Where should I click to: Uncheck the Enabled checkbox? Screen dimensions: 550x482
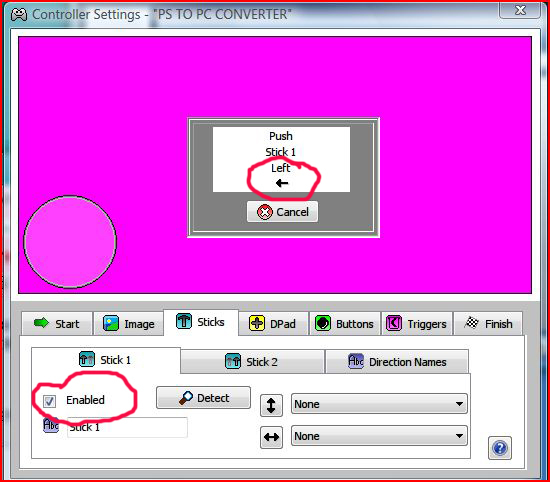point(49,401)
